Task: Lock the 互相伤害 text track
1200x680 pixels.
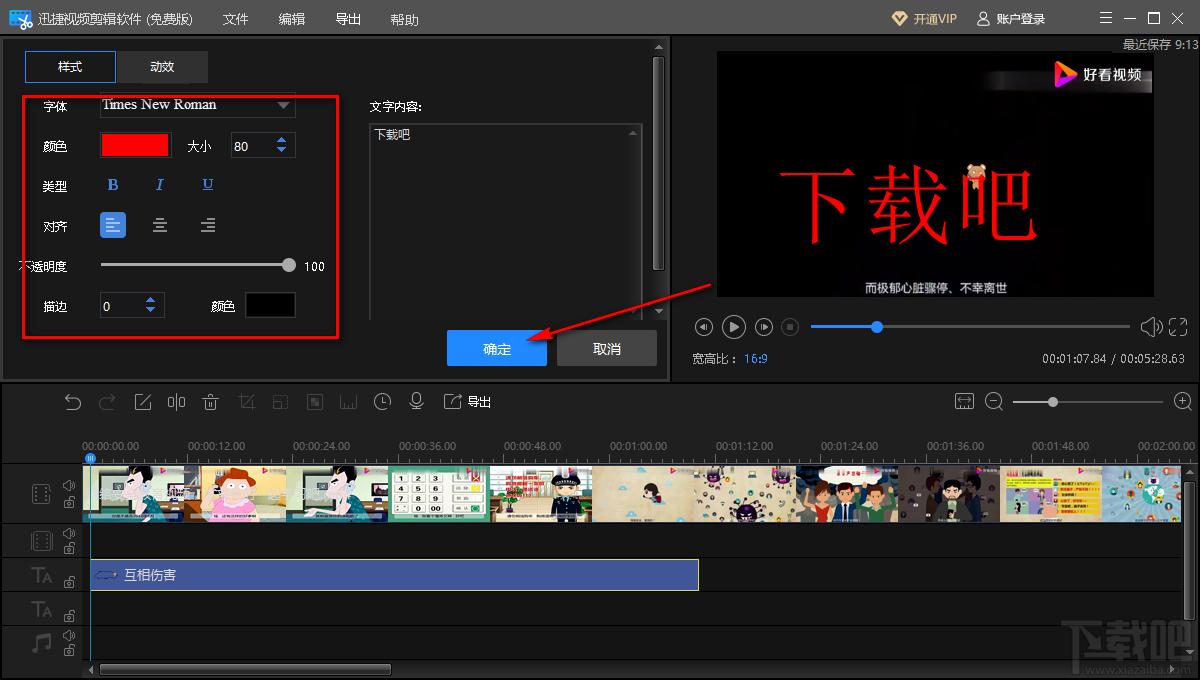Action: tap(68, 582)
